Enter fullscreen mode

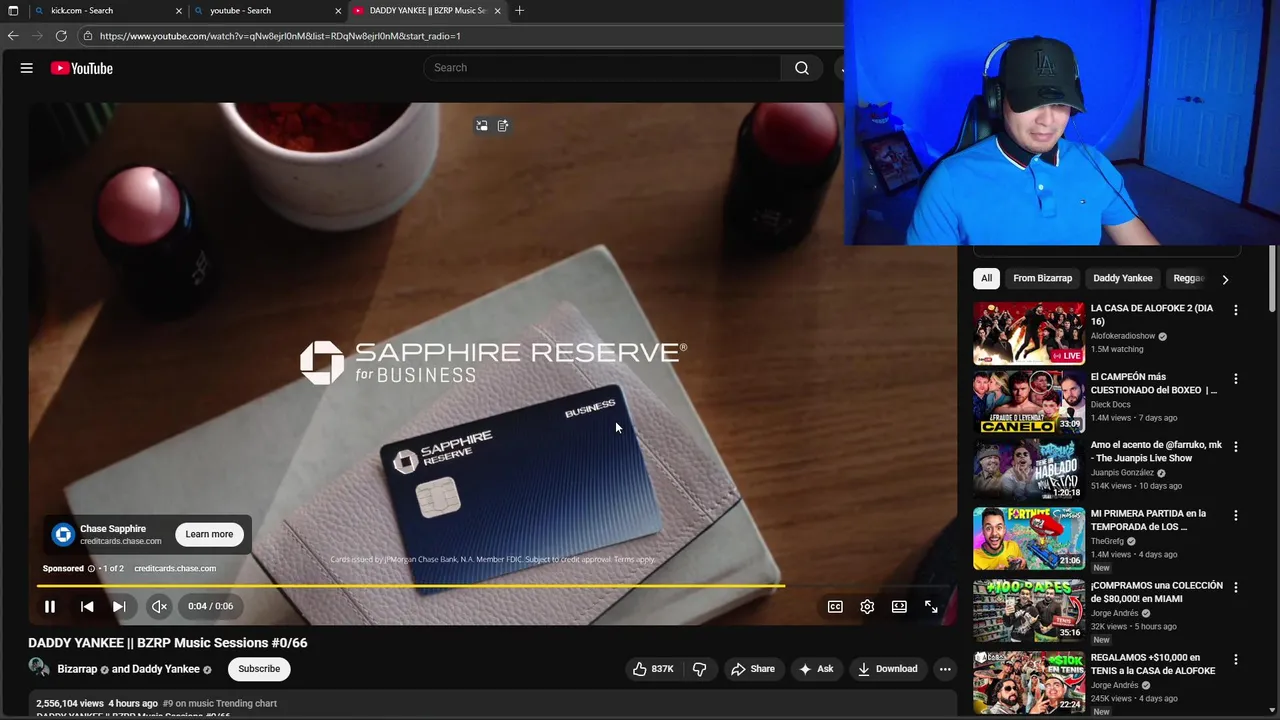coord(931,606)
